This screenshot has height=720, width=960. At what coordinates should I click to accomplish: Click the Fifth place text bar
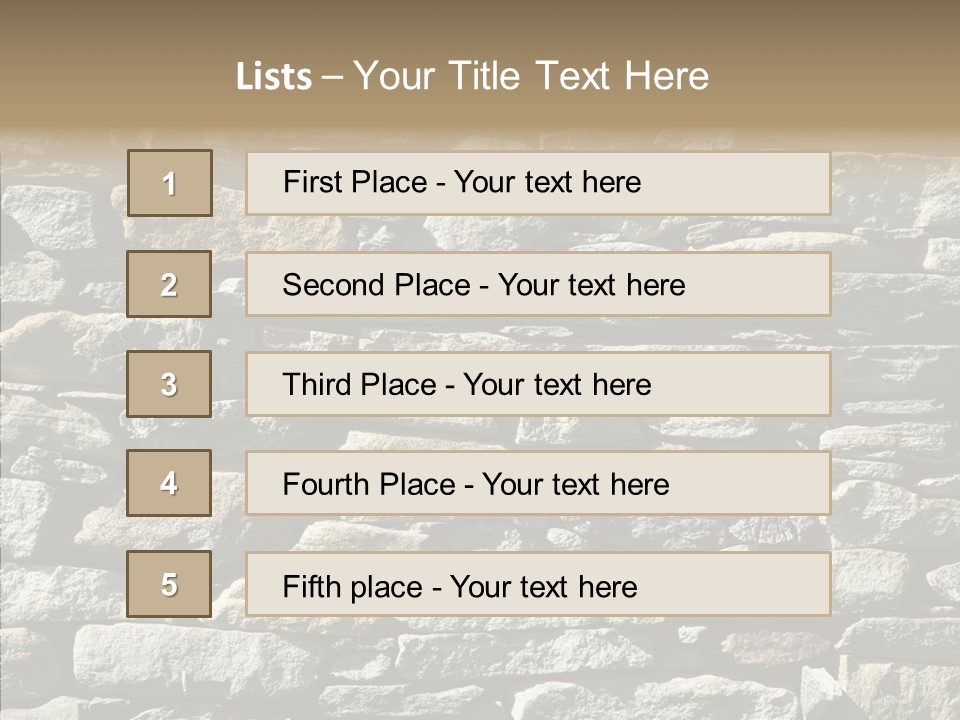pos(538,584)
